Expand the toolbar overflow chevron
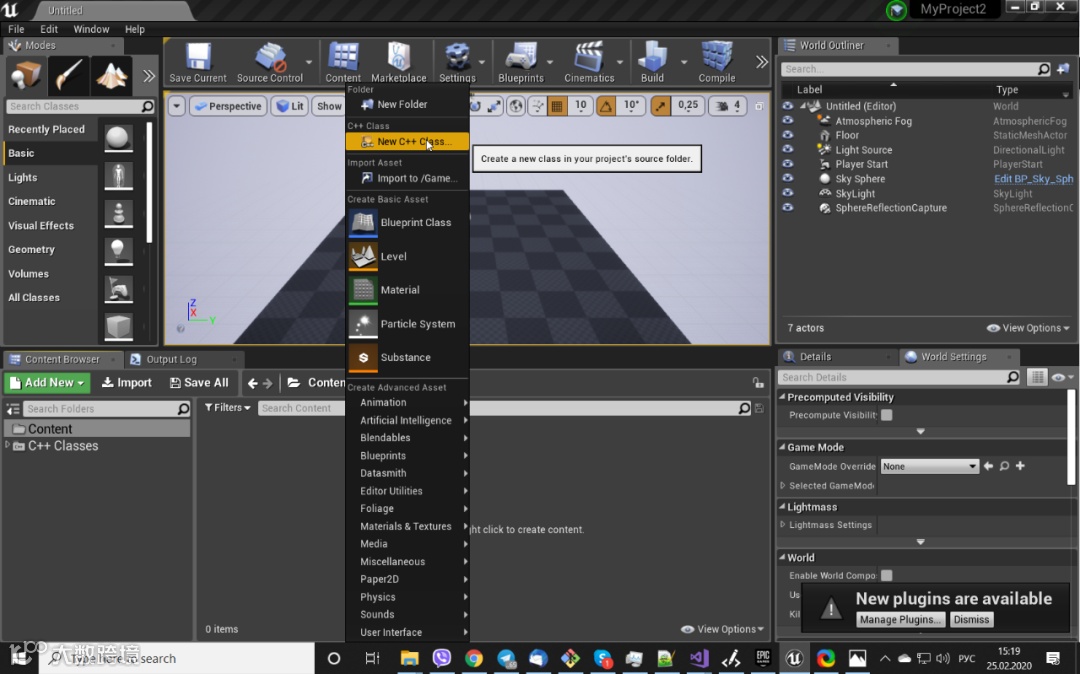Screen dimensions: 1080x674 (761, 62)
